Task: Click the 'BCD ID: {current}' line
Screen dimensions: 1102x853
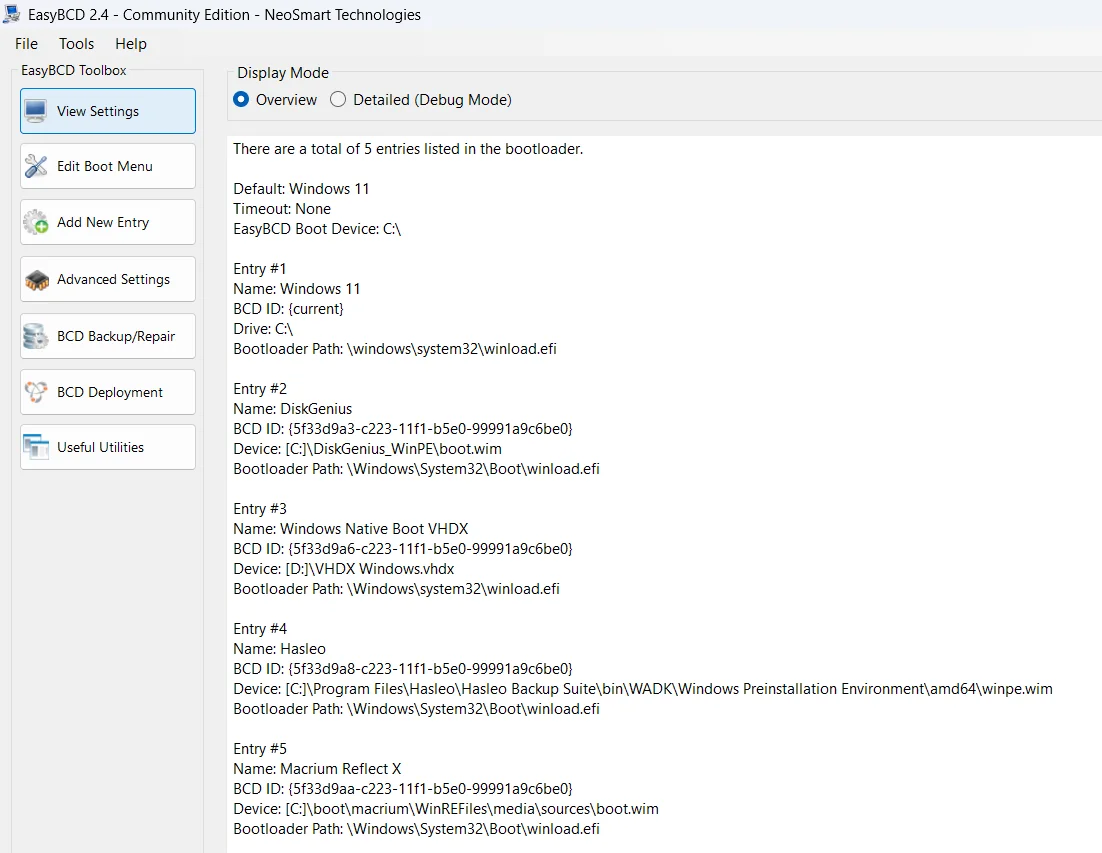Action: (288, 309)
